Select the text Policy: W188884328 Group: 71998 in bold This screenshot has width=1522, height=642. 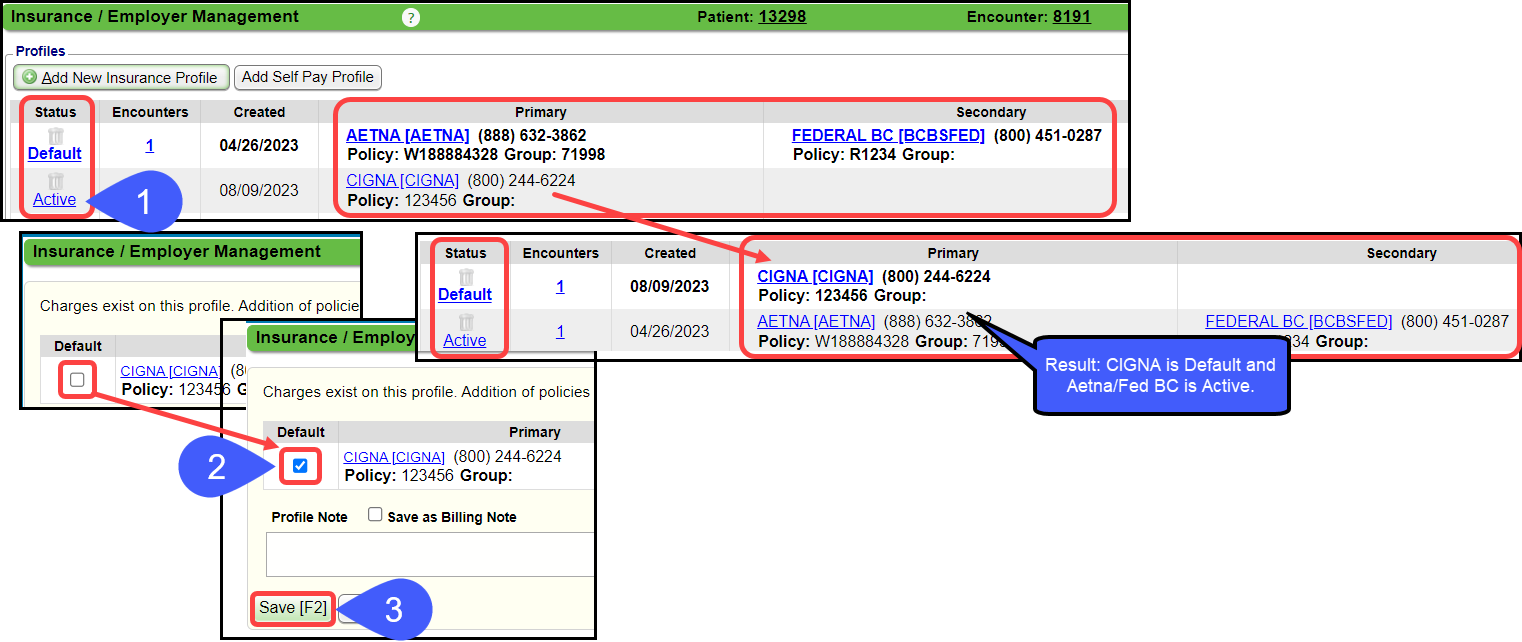click(476, 155)
